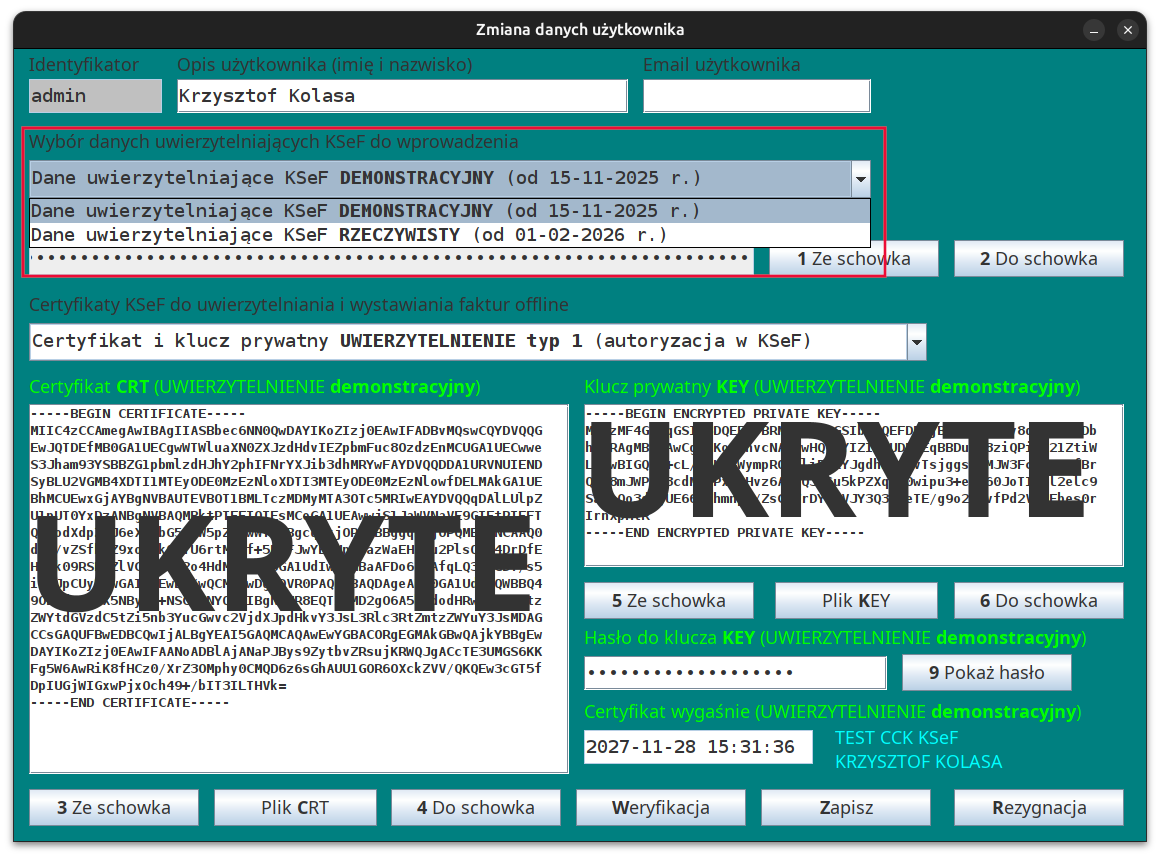
Task: Expand the certificate type dropdown arrow
Action: point(916,342)
